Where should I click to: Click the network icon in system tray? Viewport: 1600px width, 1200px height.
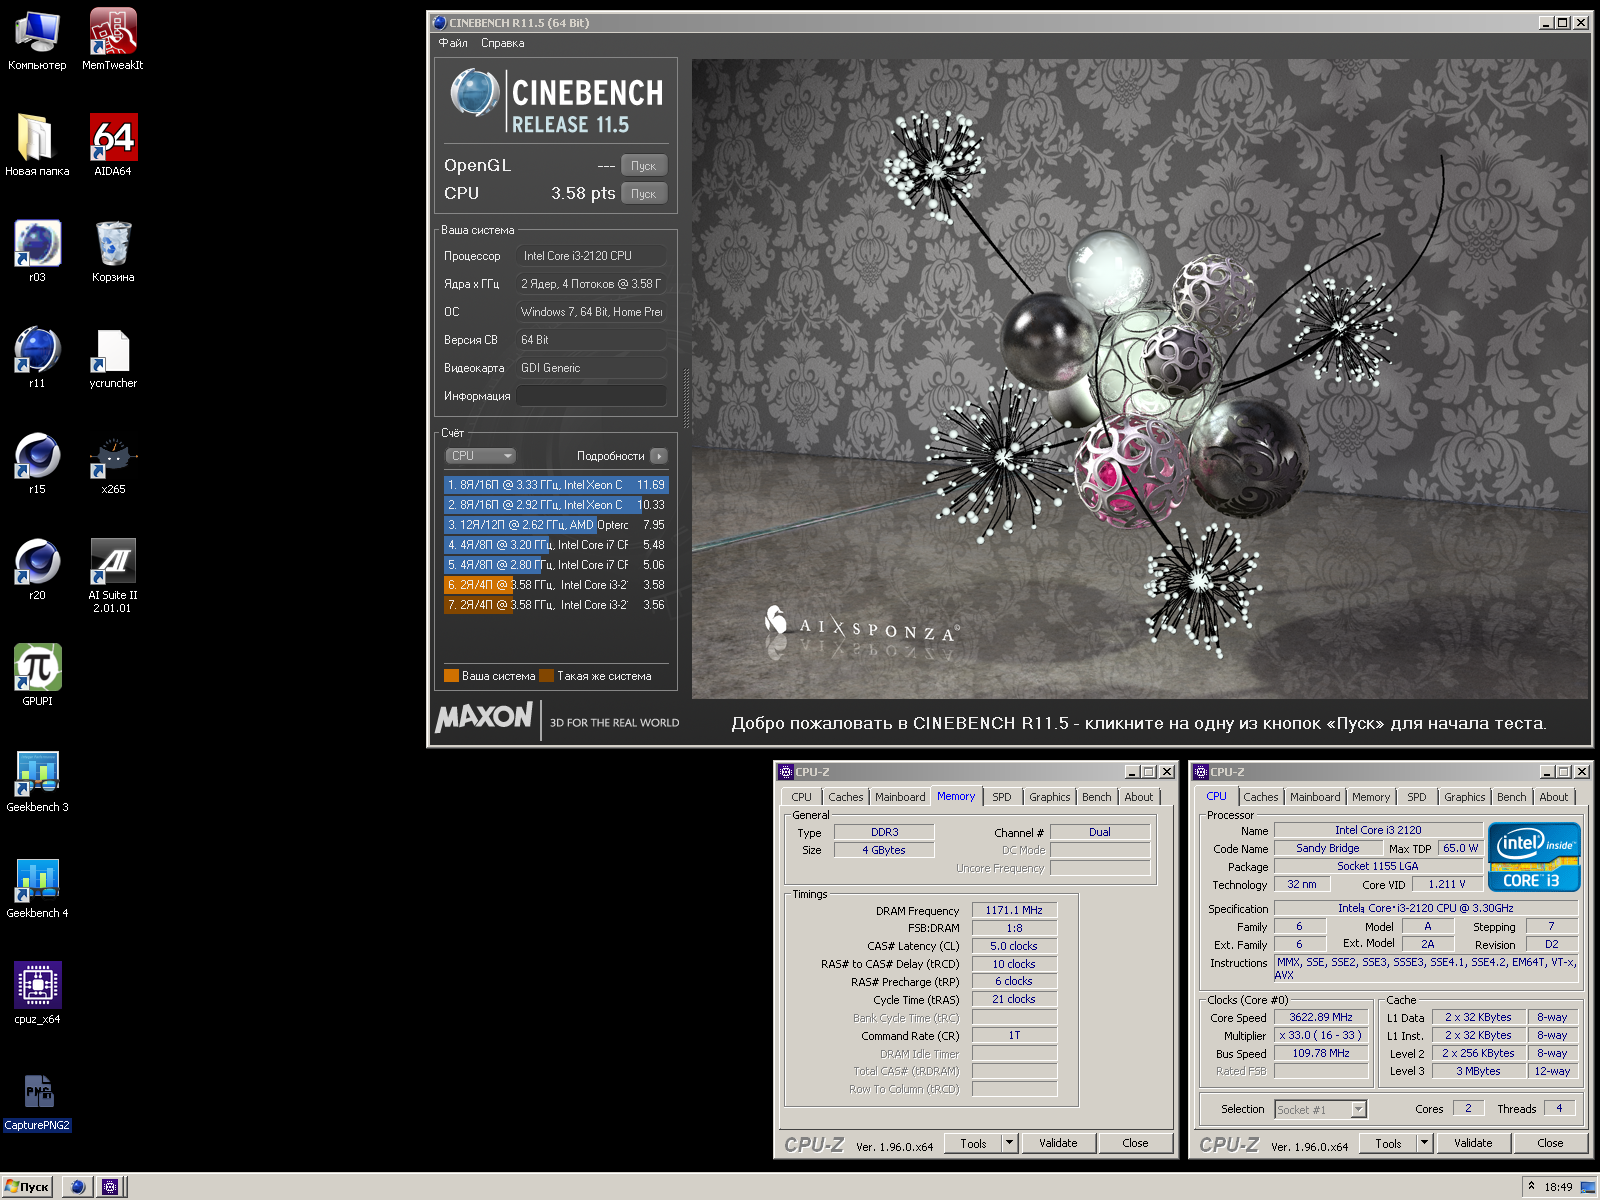tap(1587, 1187)
